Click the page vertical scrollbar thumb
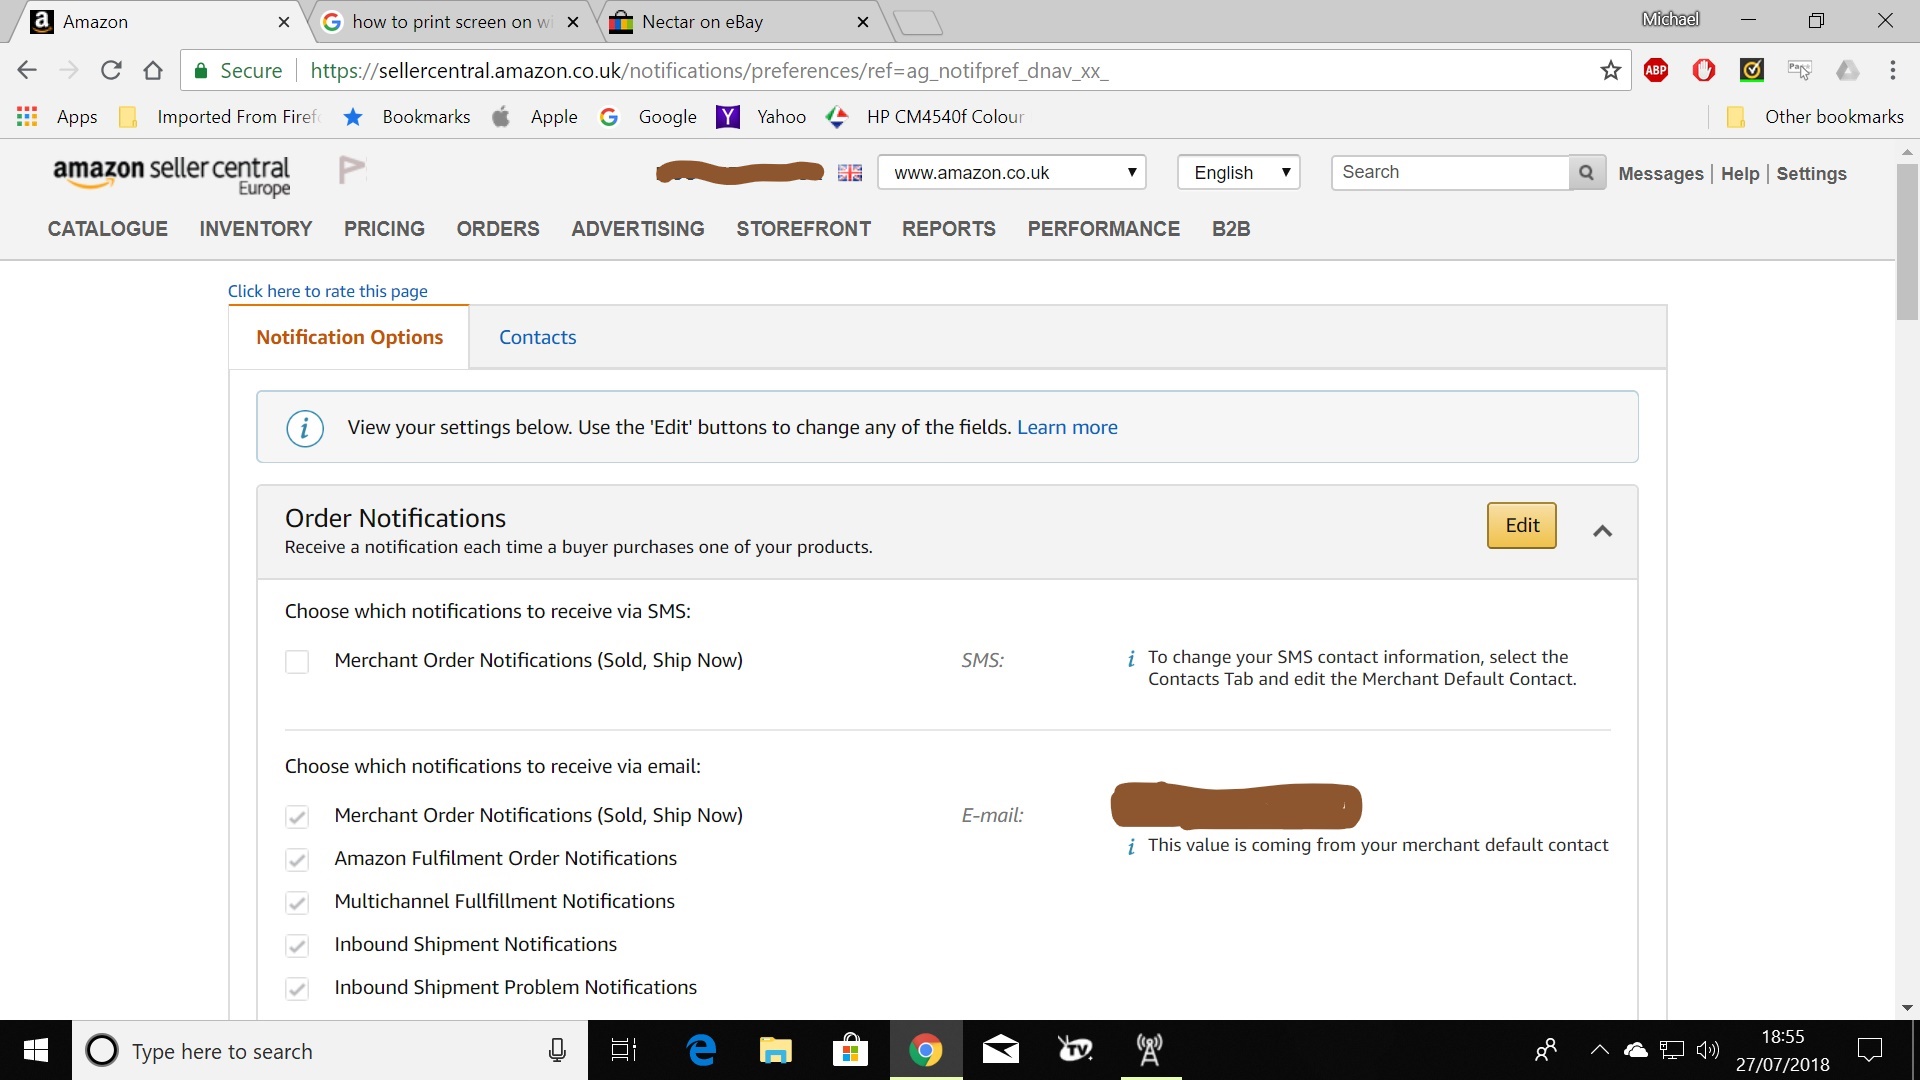Viewport: 1920px width, 1080px height. coord(1907,240)
